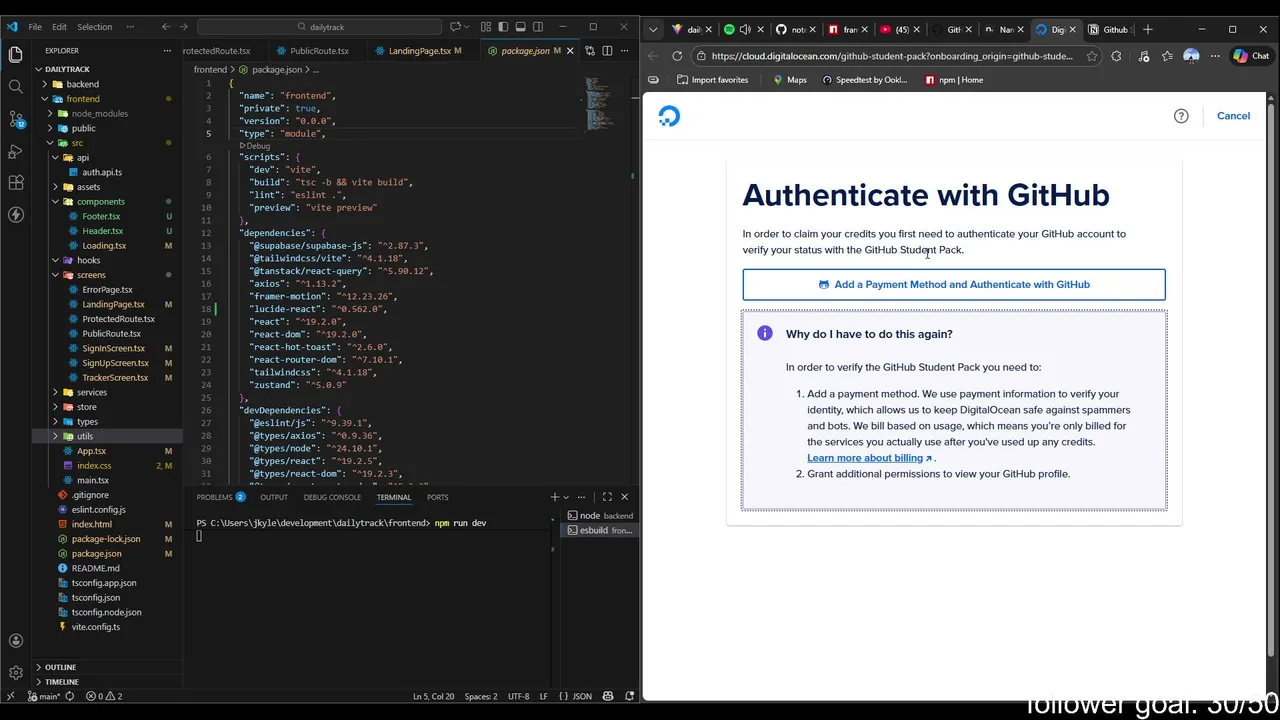Switch to the DEBUG CONSOLE panel tab
Screen dimensions: 1280x720
[x=332, y=497]
